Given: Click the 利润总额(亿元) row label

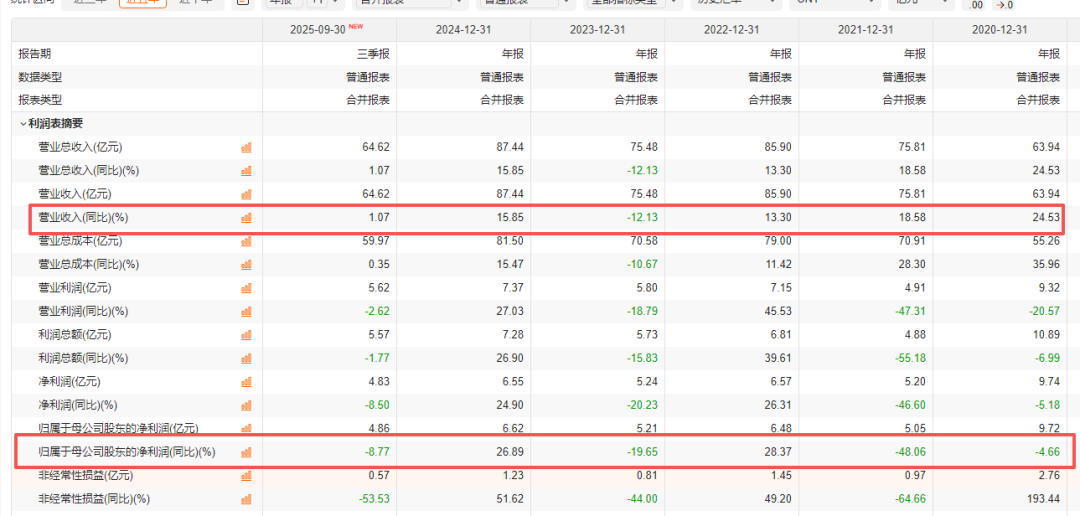Looking at the screenshot, I should coord(75,335).
